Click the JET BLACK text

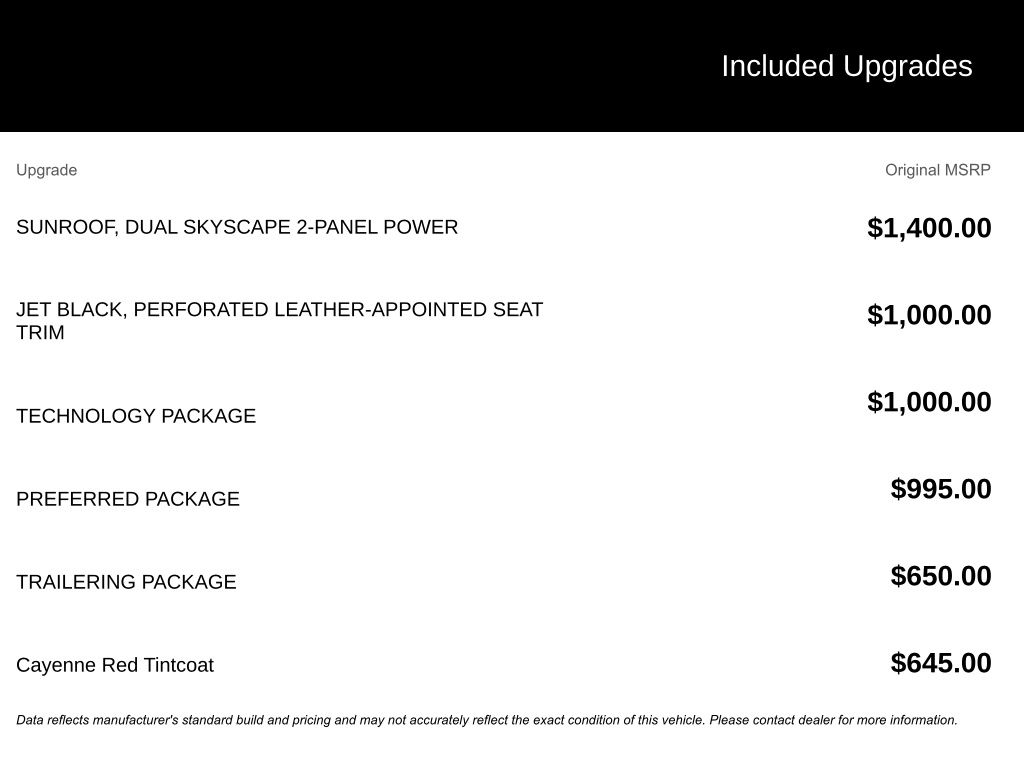[70, 310]
